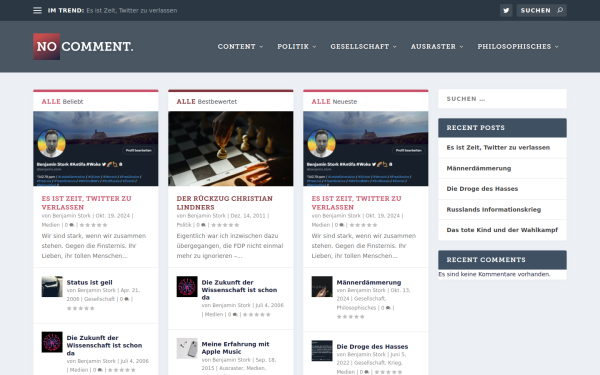Open ES IST ZEIT headline in Beliebt column

[x=86, y=203]
